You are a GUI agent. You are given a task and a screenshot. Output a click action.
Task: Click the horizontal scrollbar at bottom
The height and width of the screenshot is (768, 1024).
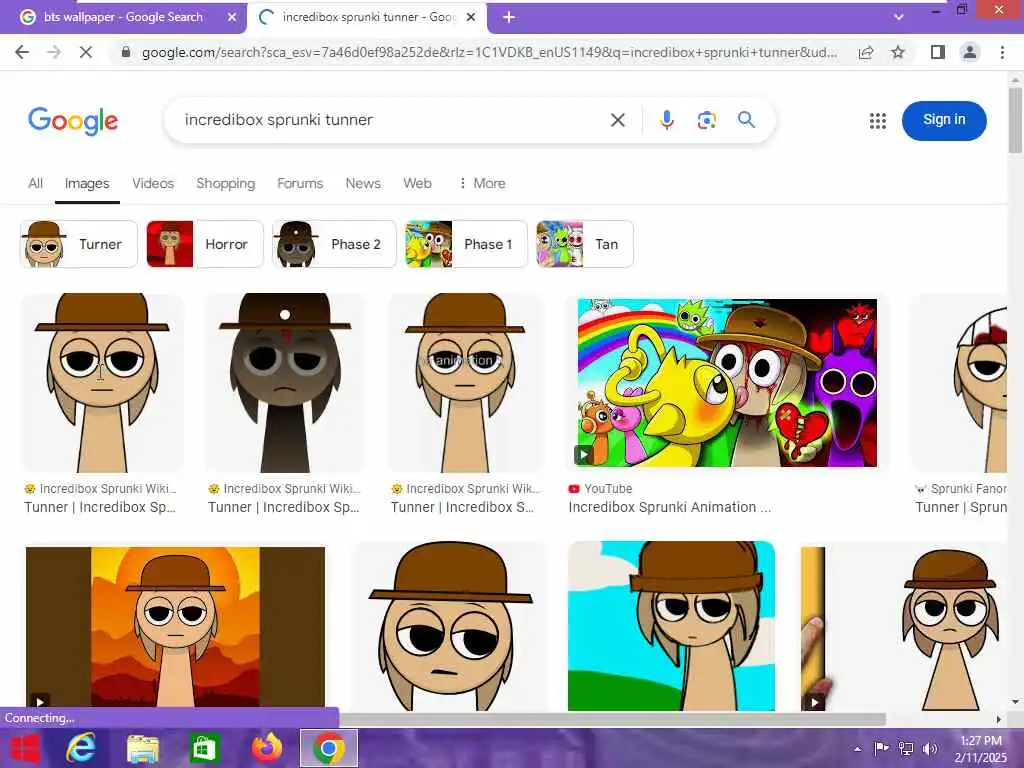(x=611, y=719)
